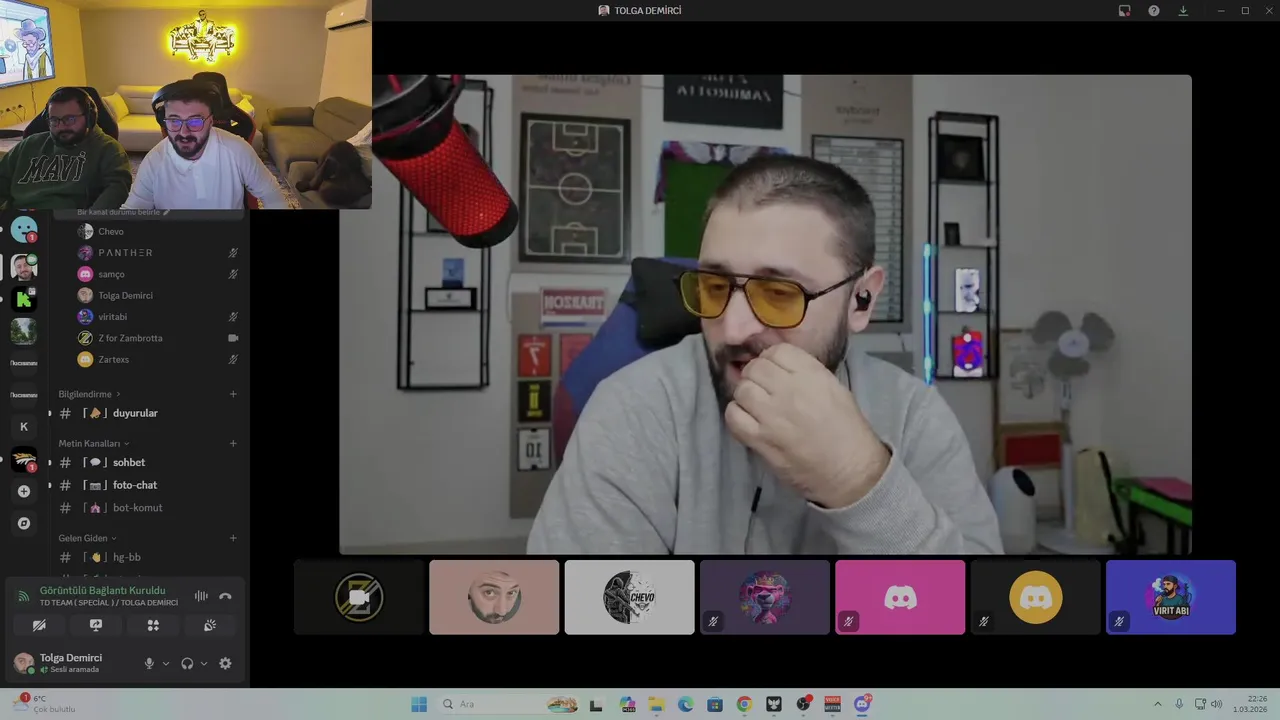Image resolution: width=1280 pixels, height=720 pixels.
Task: Open the sohbet text channel
Action: [x=149, y=462]
